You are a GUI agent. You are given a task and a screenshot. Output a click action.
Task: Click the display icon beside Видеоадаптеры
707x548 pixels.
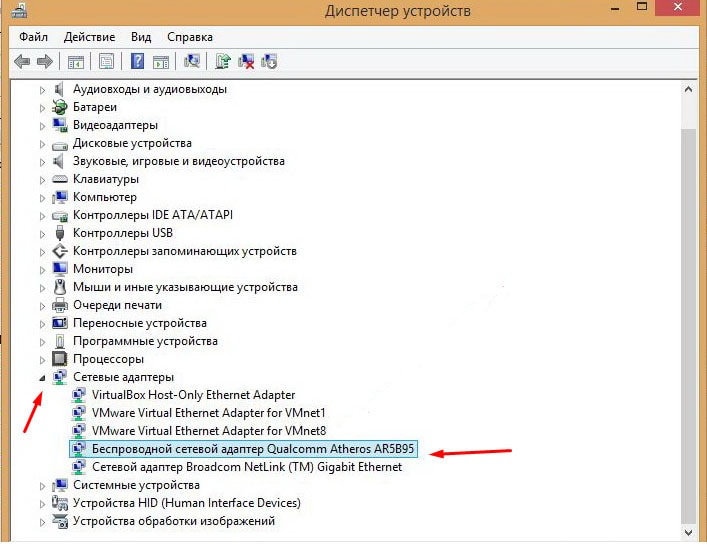(x=60, y=125)
